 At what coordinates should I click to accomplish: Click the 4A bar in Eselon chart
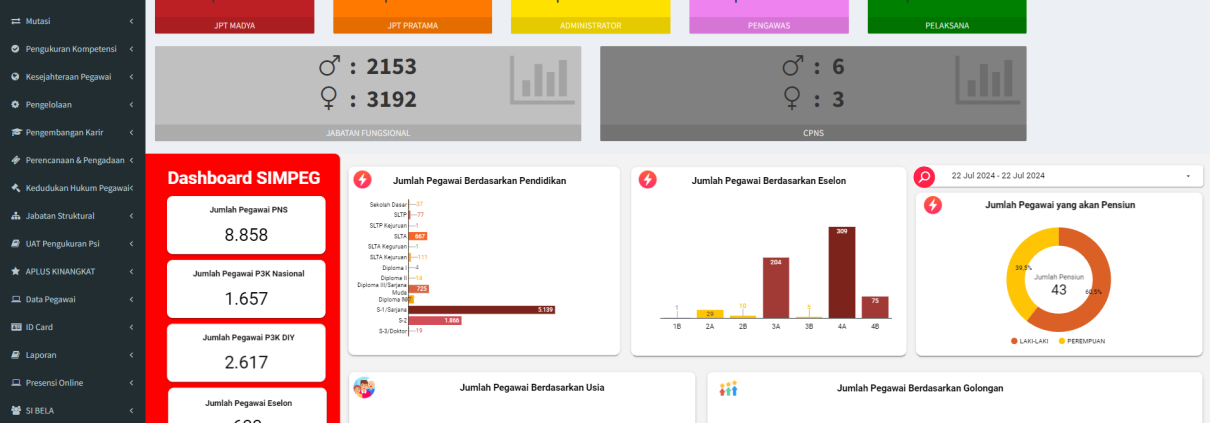coord(842,272)
